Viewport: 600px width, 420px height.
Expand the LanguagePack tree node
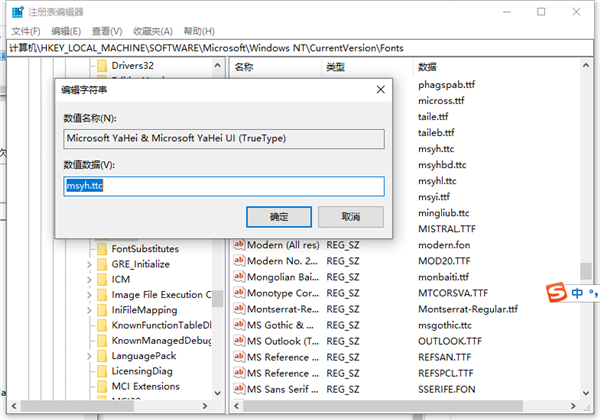click(89, 355)
